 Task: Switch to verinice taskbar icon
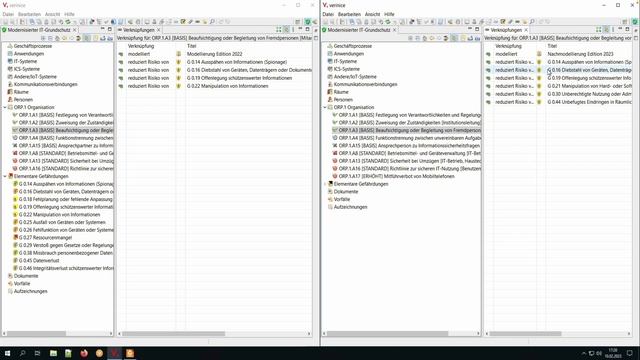click(x=115, y=353)
